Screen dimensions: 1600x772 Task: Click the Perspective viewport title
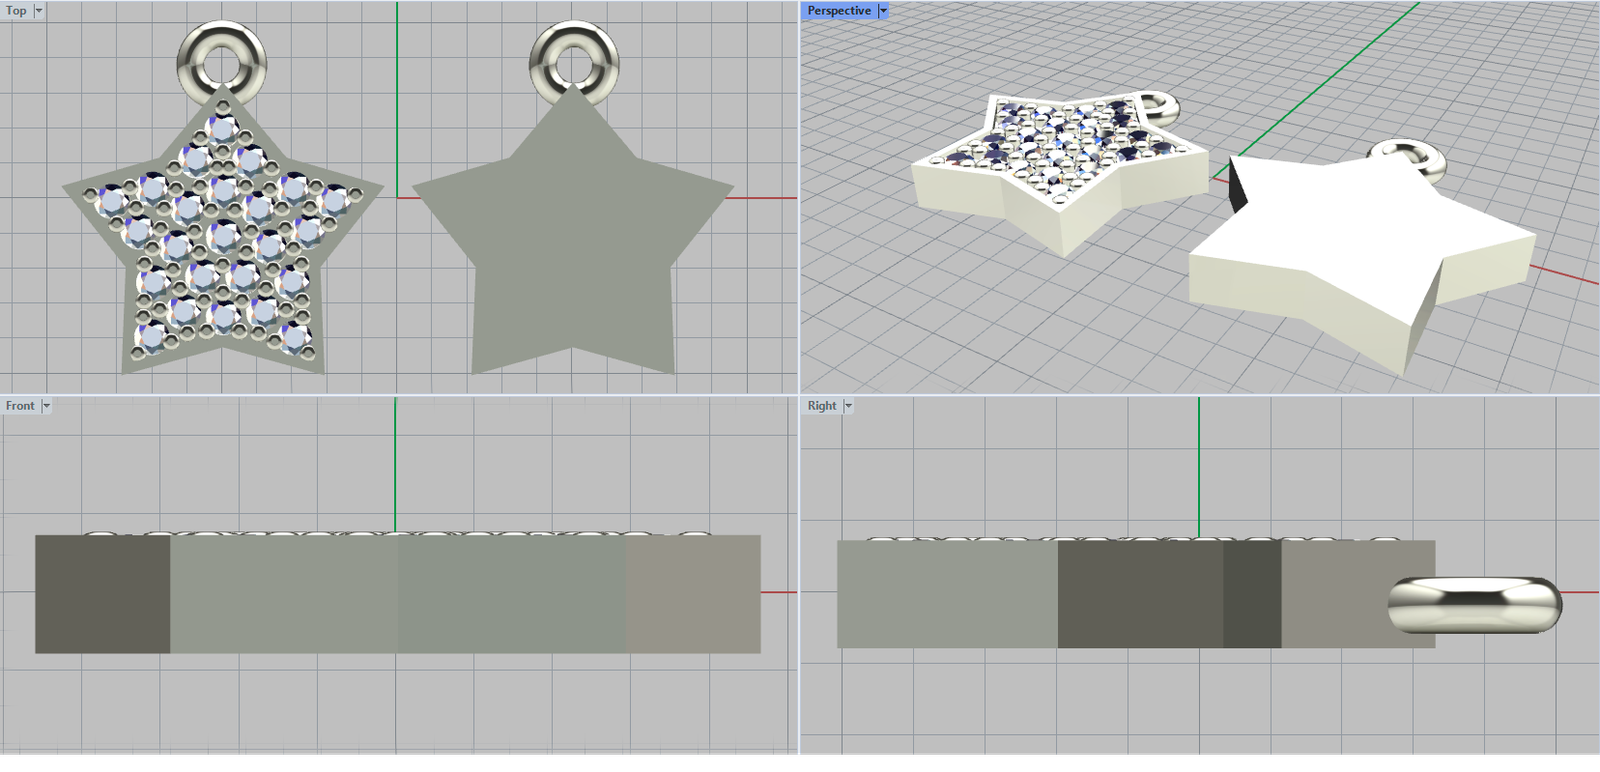(x=838, y=11)
